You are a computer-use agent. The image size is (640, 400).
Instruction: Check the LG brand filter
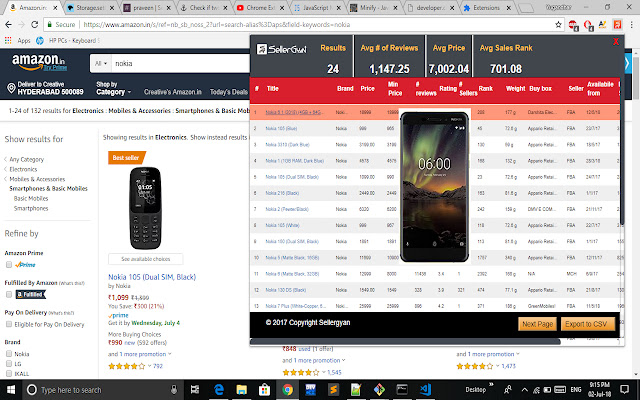(x=9, y=363)
